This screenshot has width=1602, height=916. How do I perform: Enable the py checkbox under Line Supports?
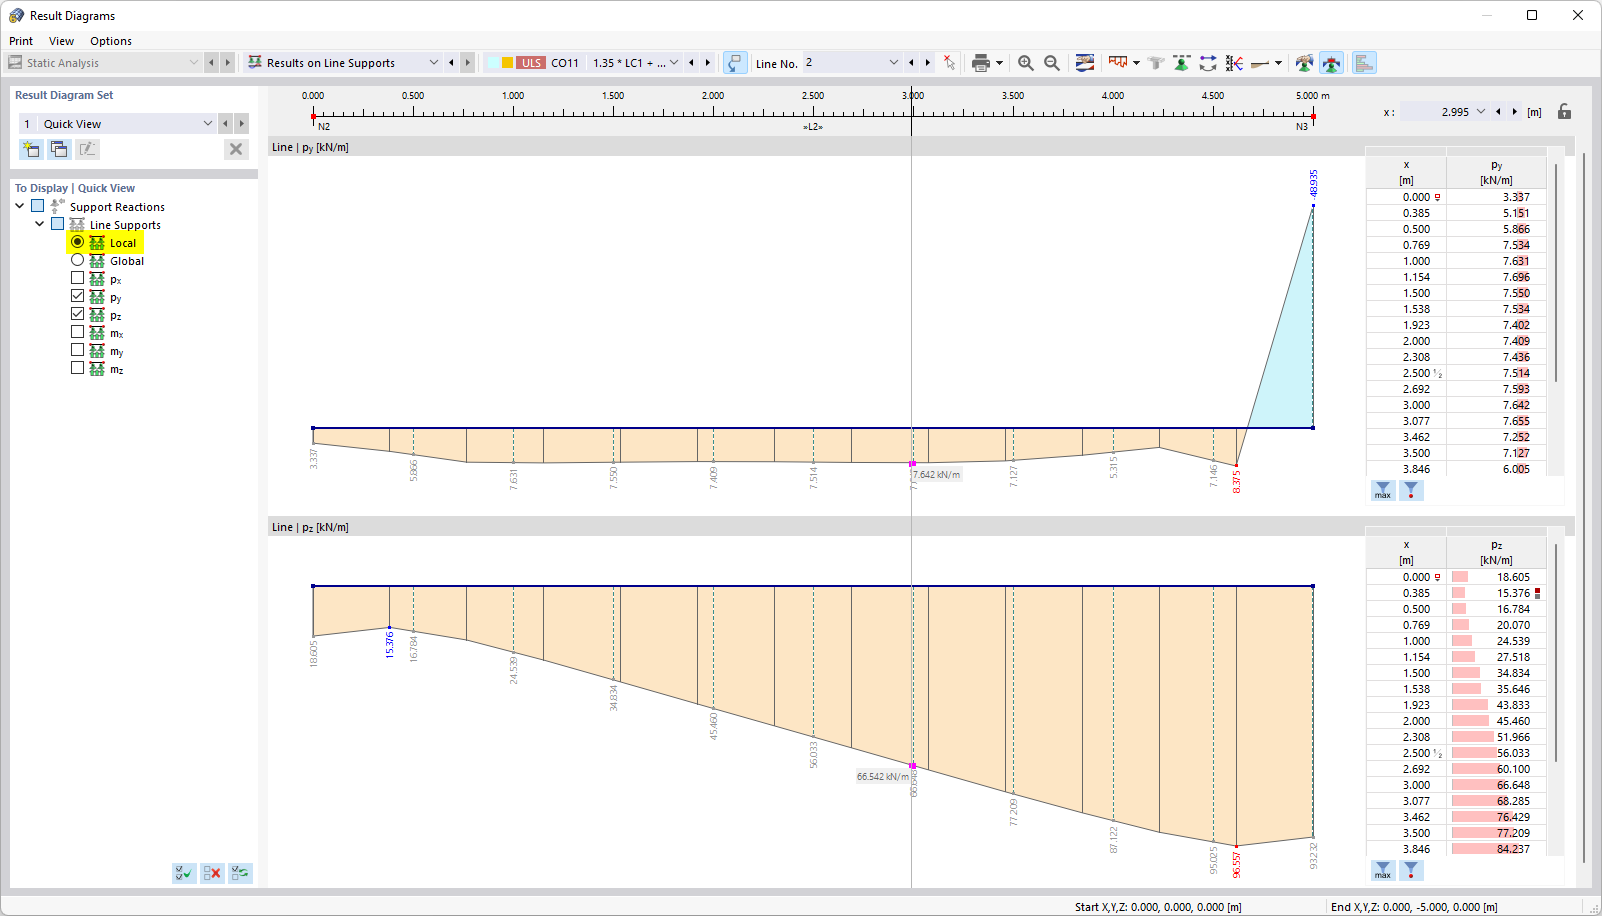[x=77, y=295]
